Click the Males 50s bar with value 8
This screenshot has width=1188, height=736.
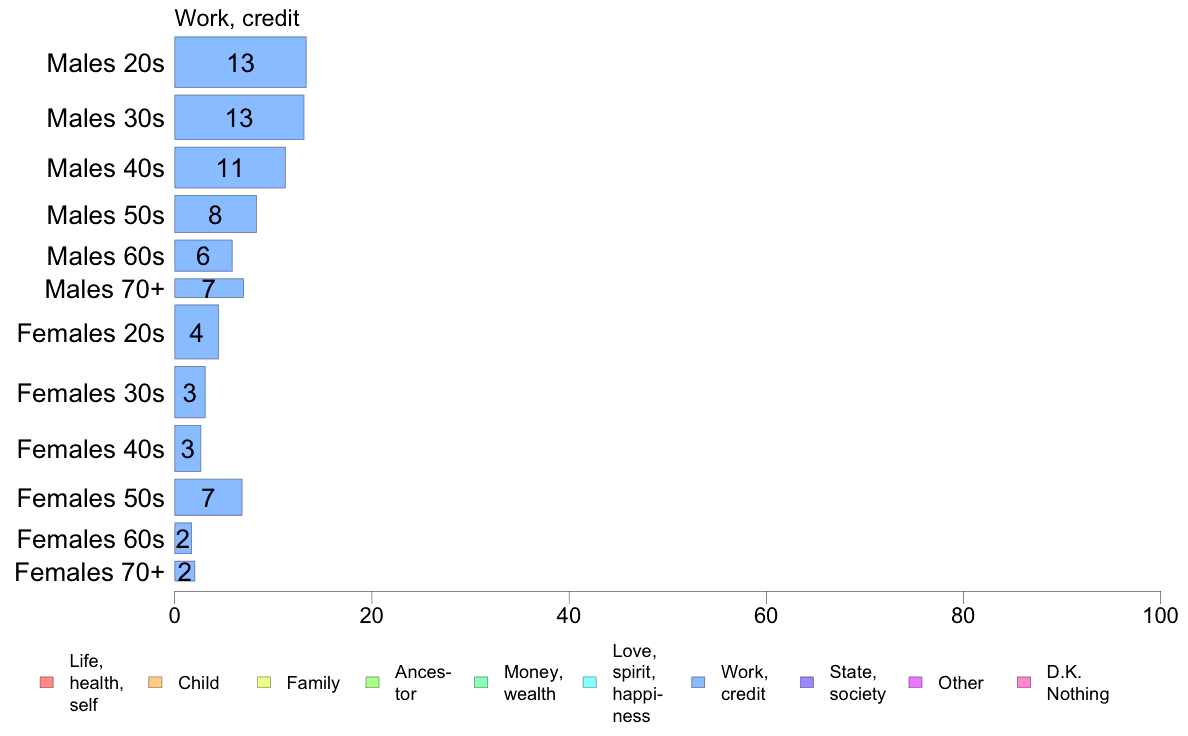pyautogui.click(x=216, y=215)
